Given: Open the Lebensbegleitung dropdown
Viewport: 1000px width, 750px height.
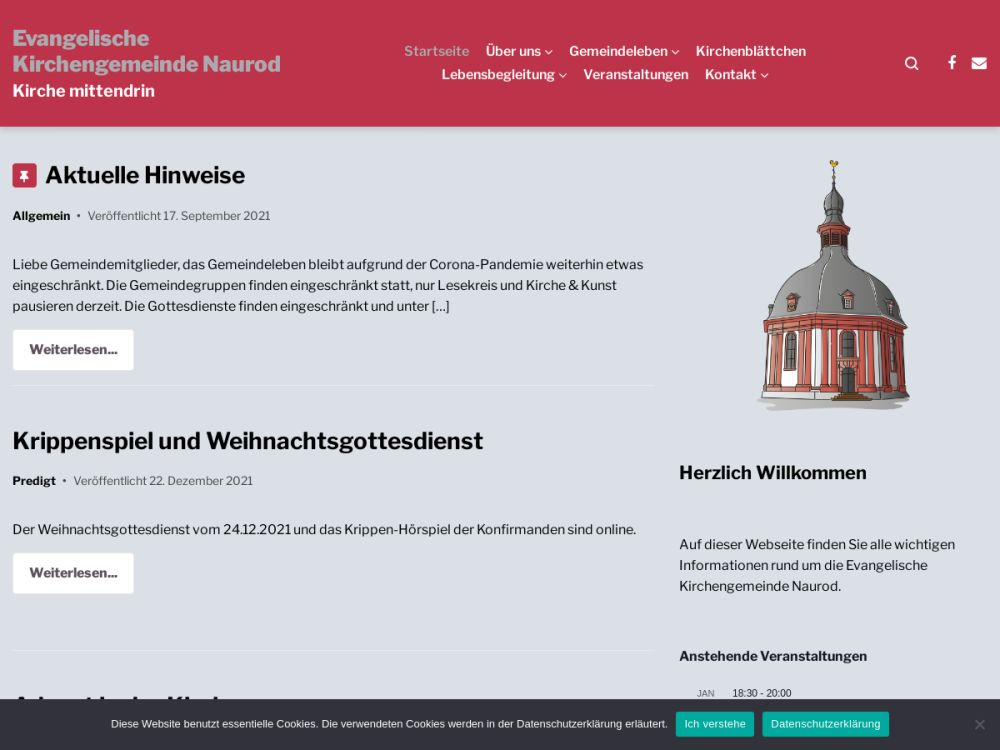Looking at the screenshot, I should 503,74.
